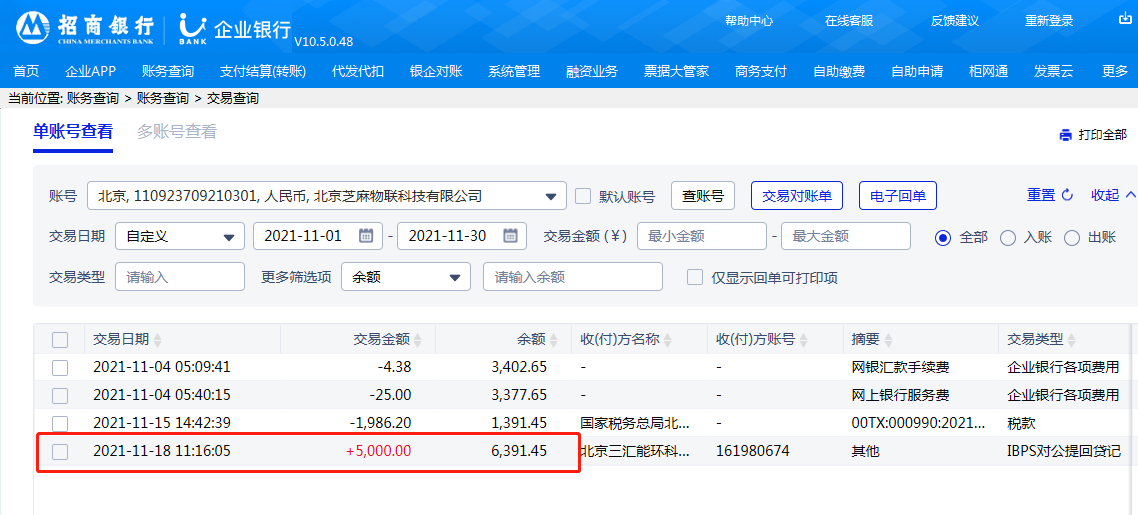This screenshot has width=1138, height=515.
Task: Open the 交易日期 自定义 dropdown
Action: tap(229, 237)
